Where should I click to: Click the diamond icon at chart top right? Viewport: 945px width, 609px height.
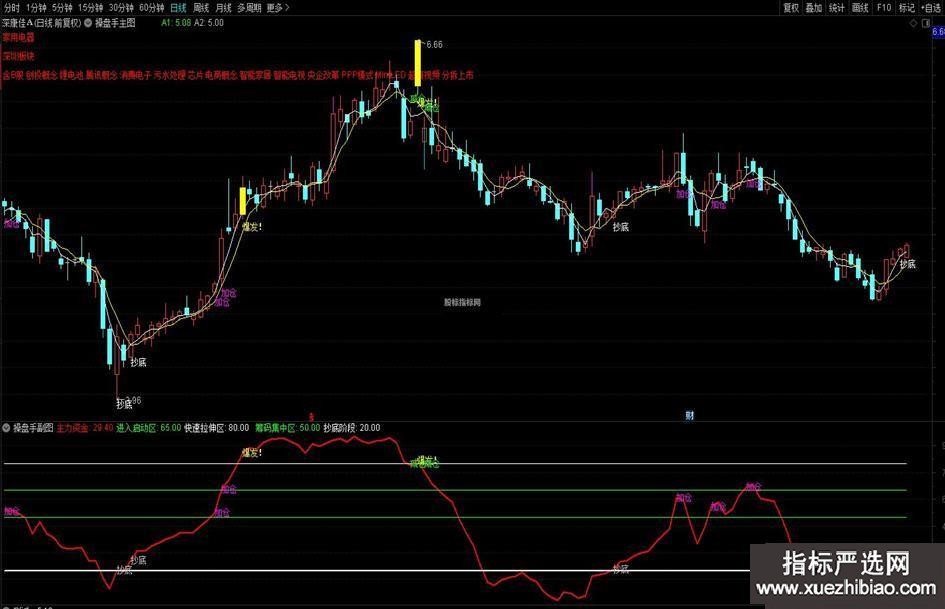pos(914,23)
